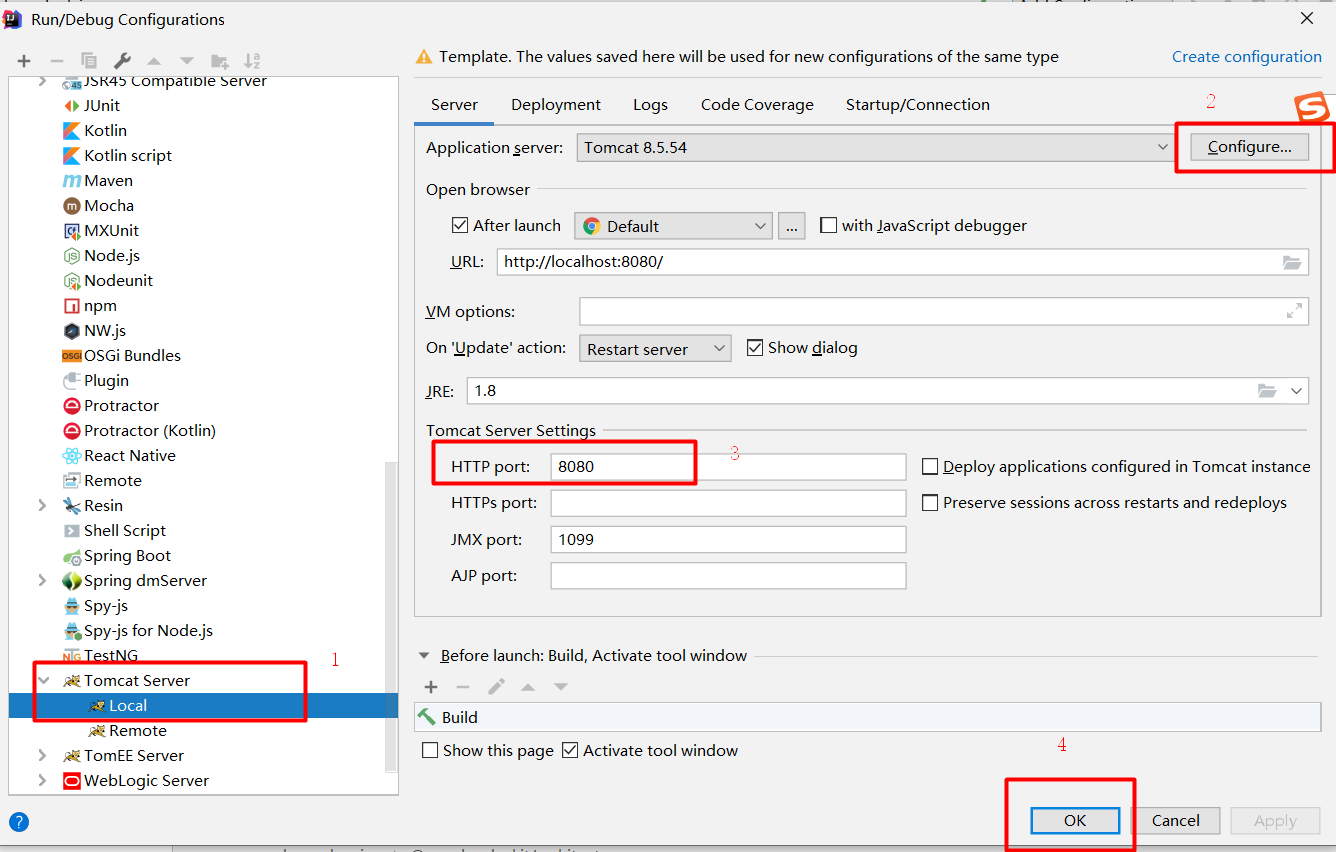Viewport: 1336px width, 852px height.
Task: Click the expand icon in VM options field
Action: pyautogui.click(x=1294, y=311)
